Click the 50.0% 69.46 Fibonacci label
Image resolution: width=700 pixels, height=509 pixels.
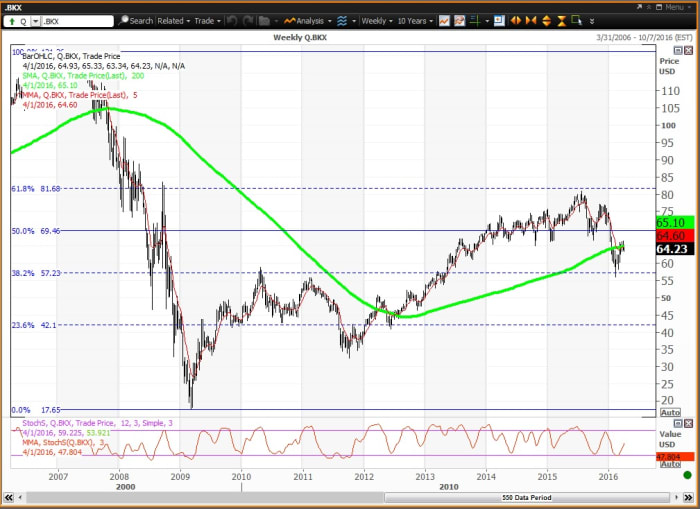click(x=36, y=231)
